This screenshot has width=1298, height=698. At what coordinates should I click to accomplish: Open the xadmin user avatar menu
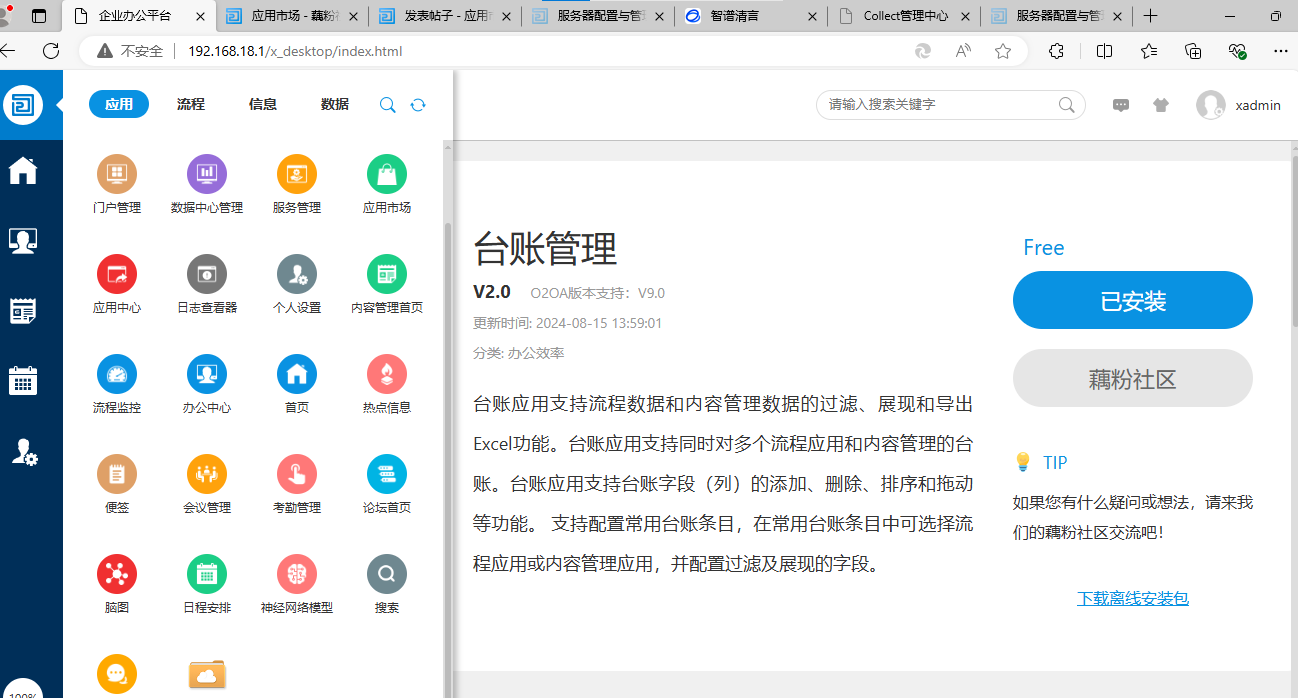[x=1211, y=105]
